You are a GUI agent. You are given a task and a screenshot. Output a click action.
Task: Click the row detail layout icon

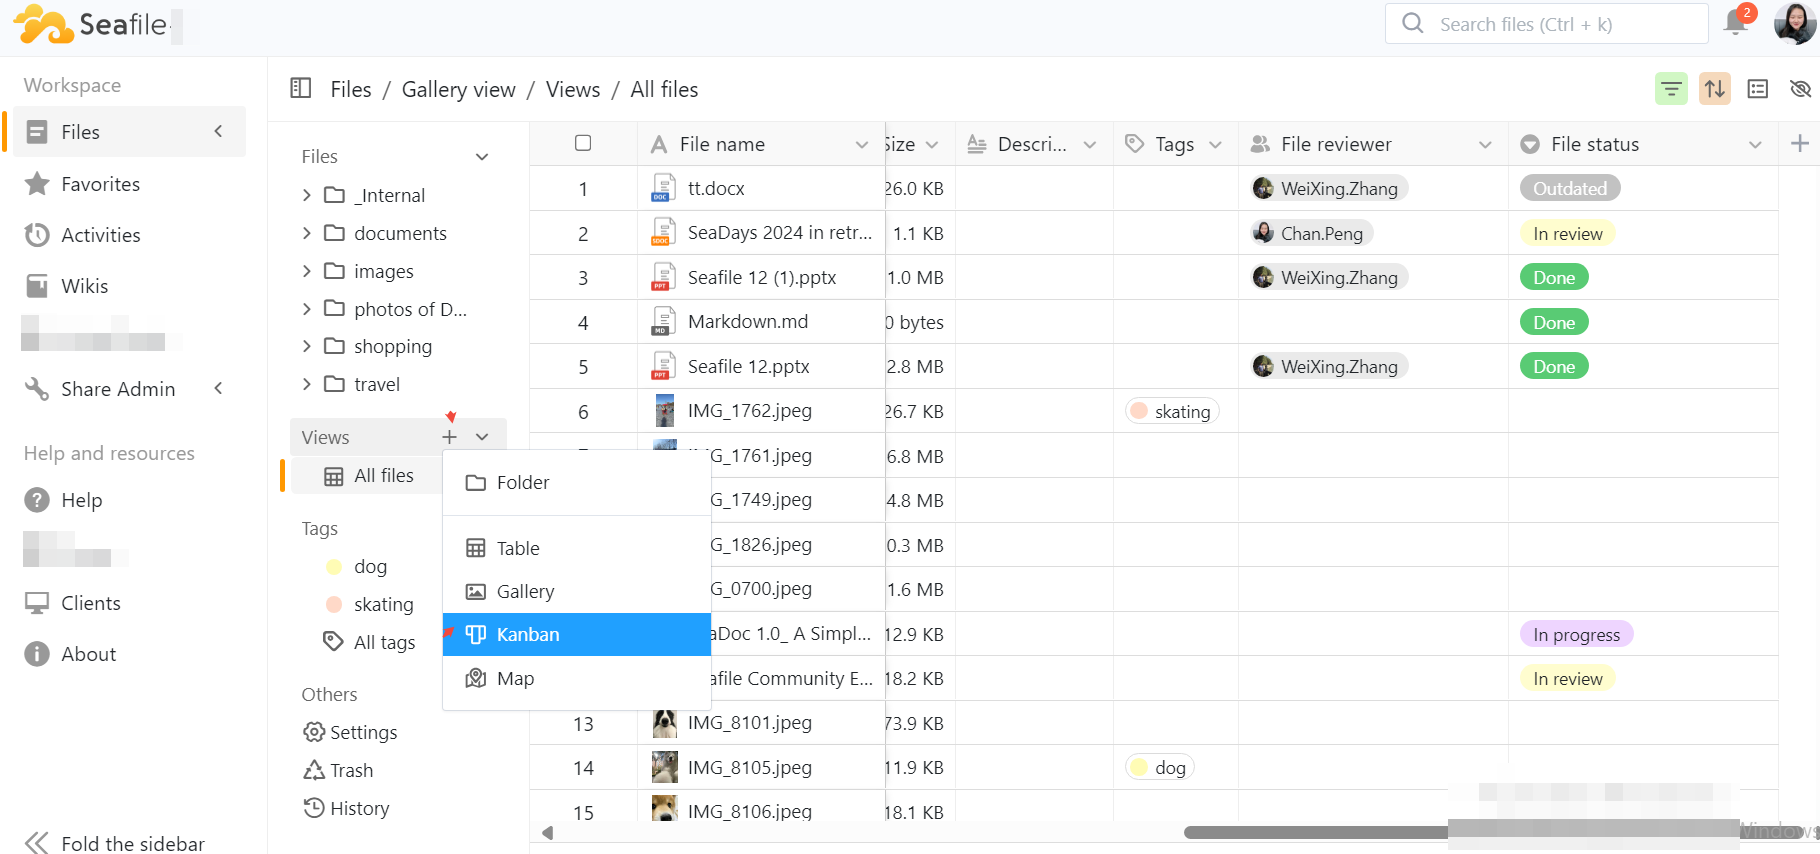(1757, 89)
